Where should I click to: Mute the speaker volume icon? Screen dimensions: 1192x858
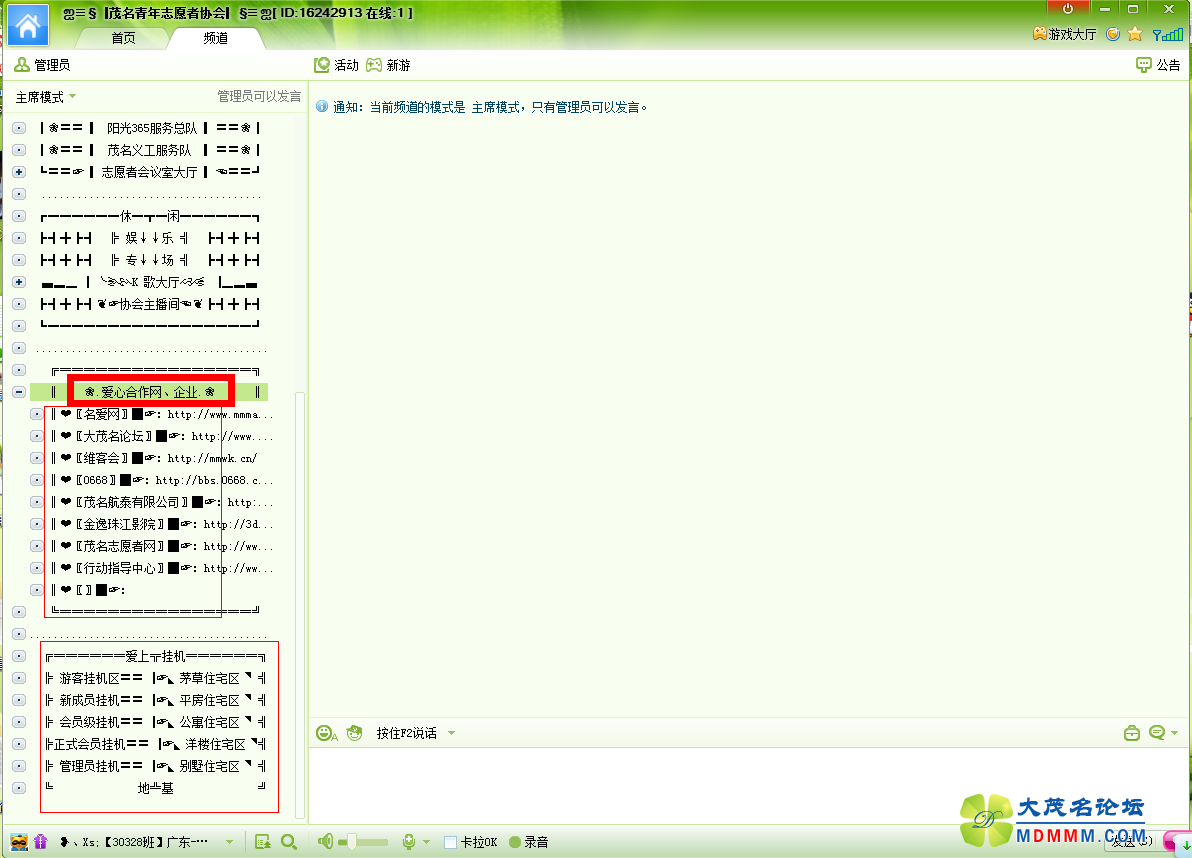click(325, 841)
